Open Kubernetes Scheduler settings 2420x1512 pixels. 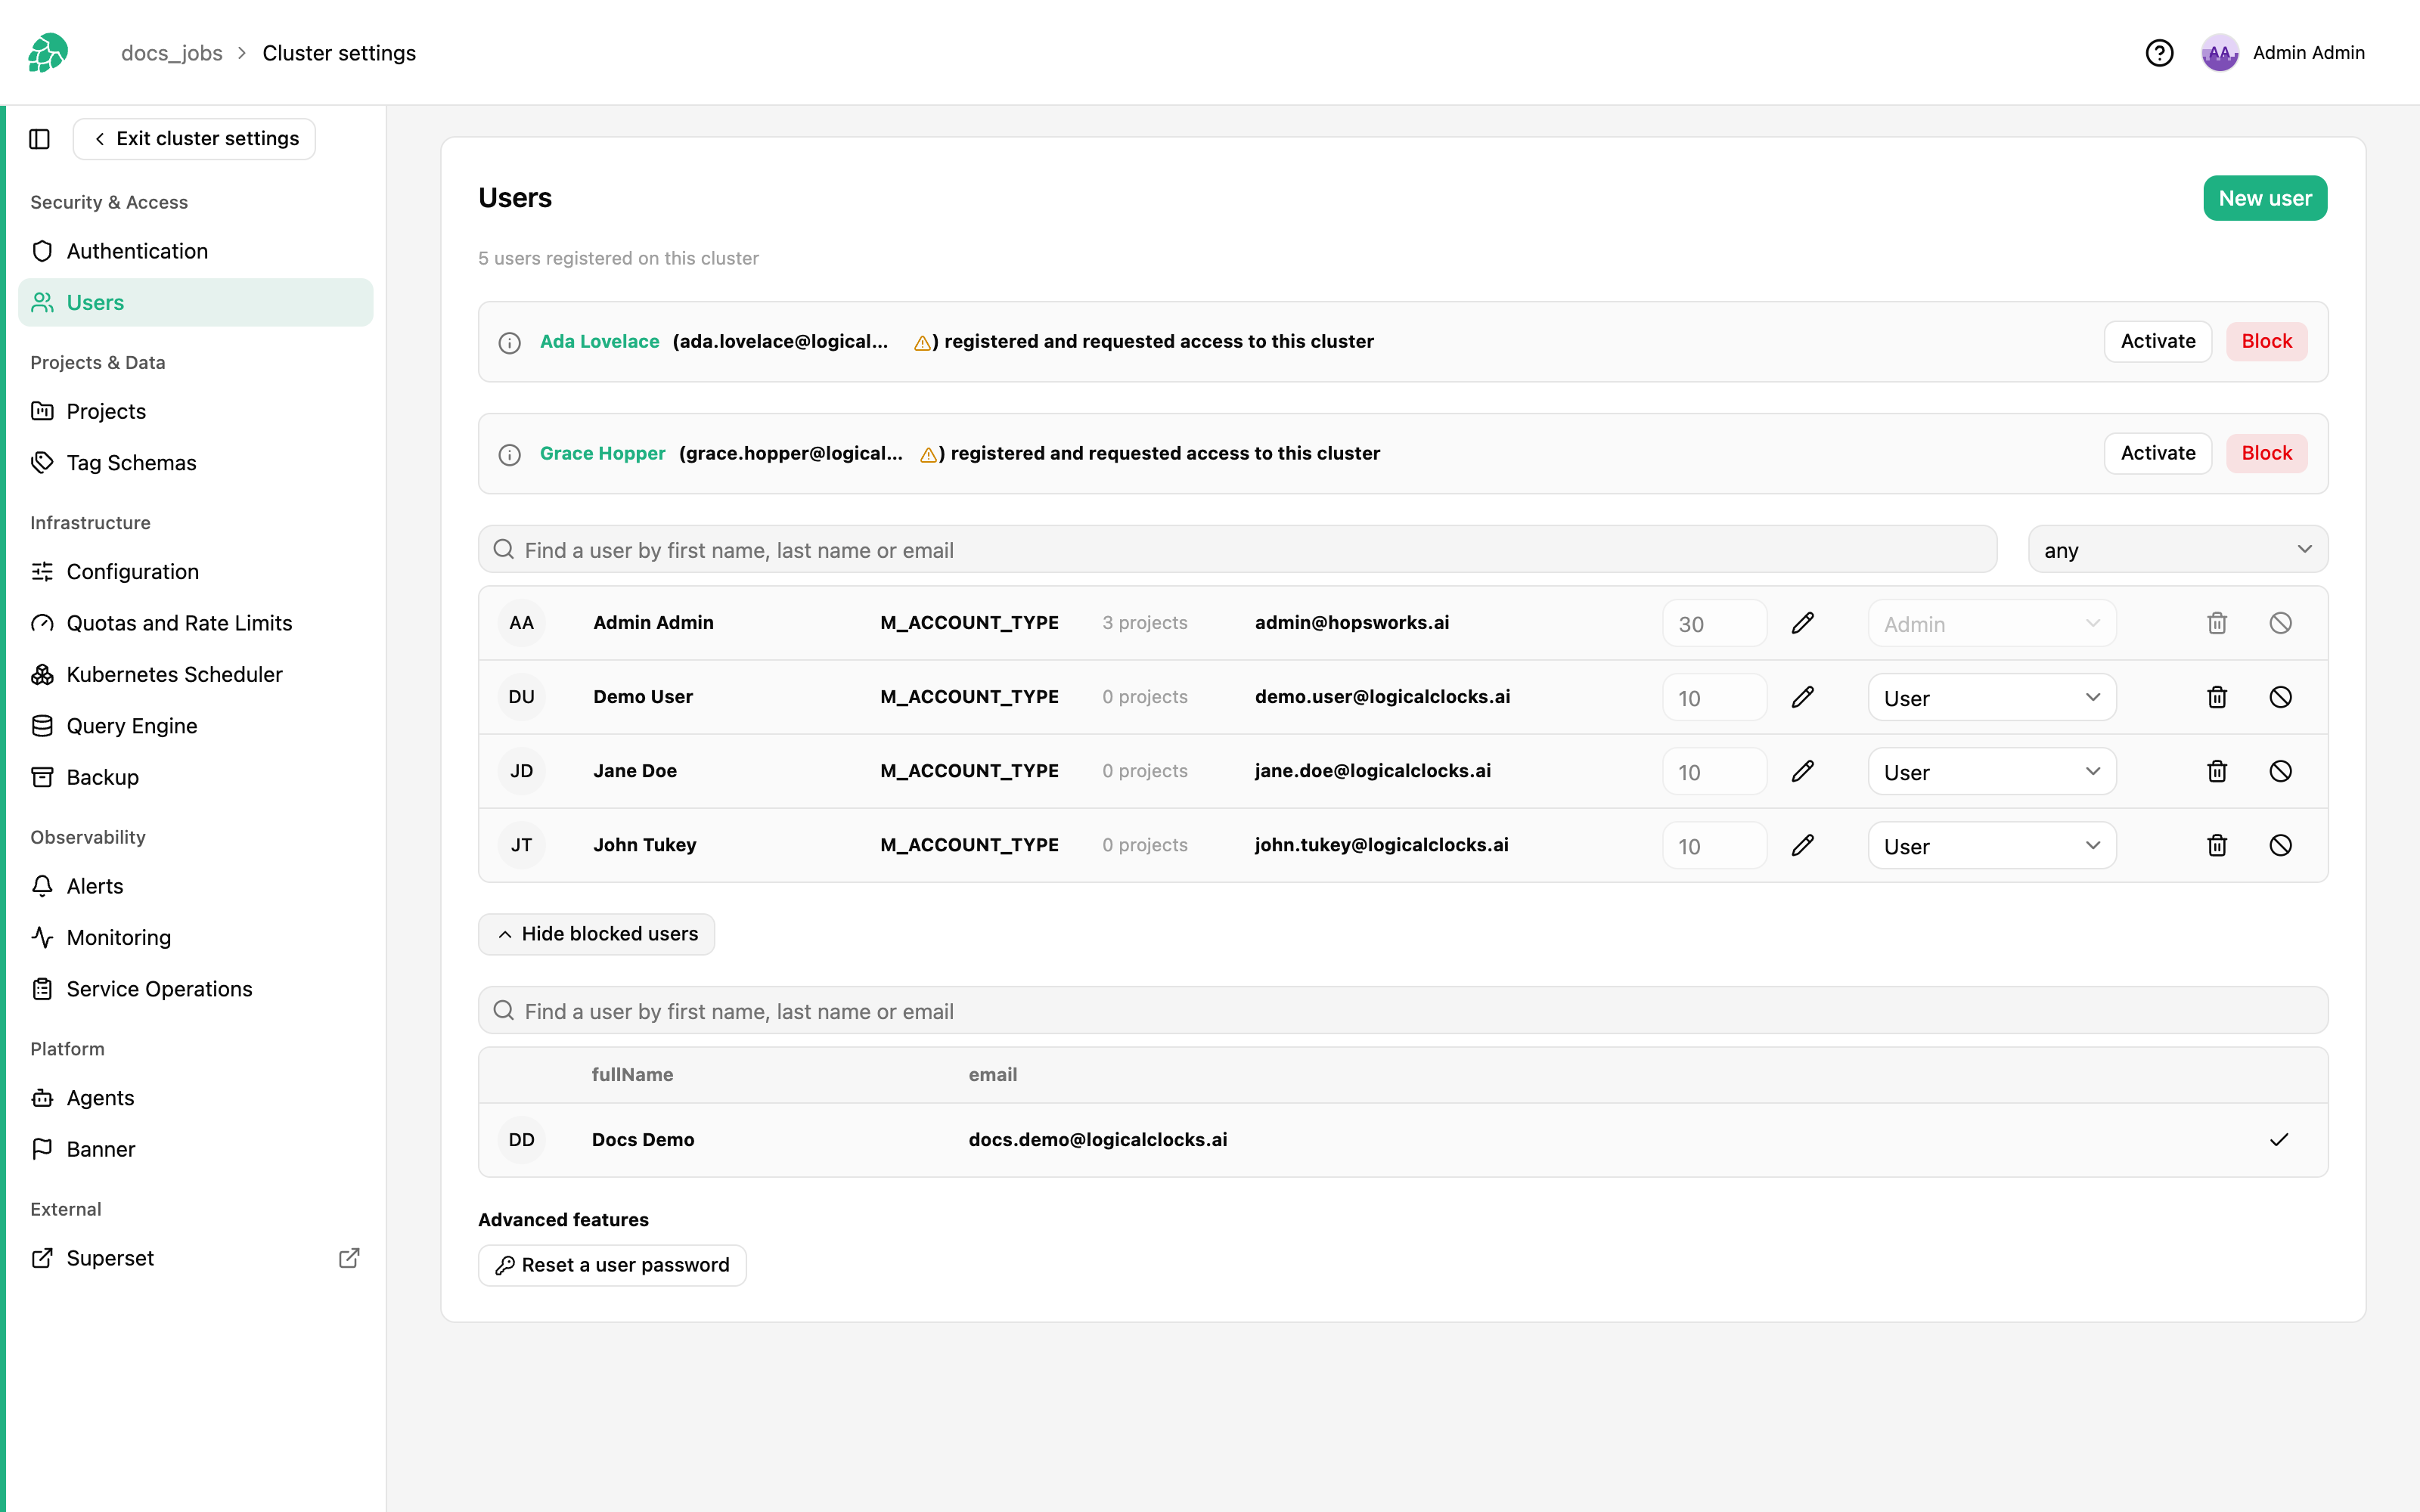coord(195,674)
